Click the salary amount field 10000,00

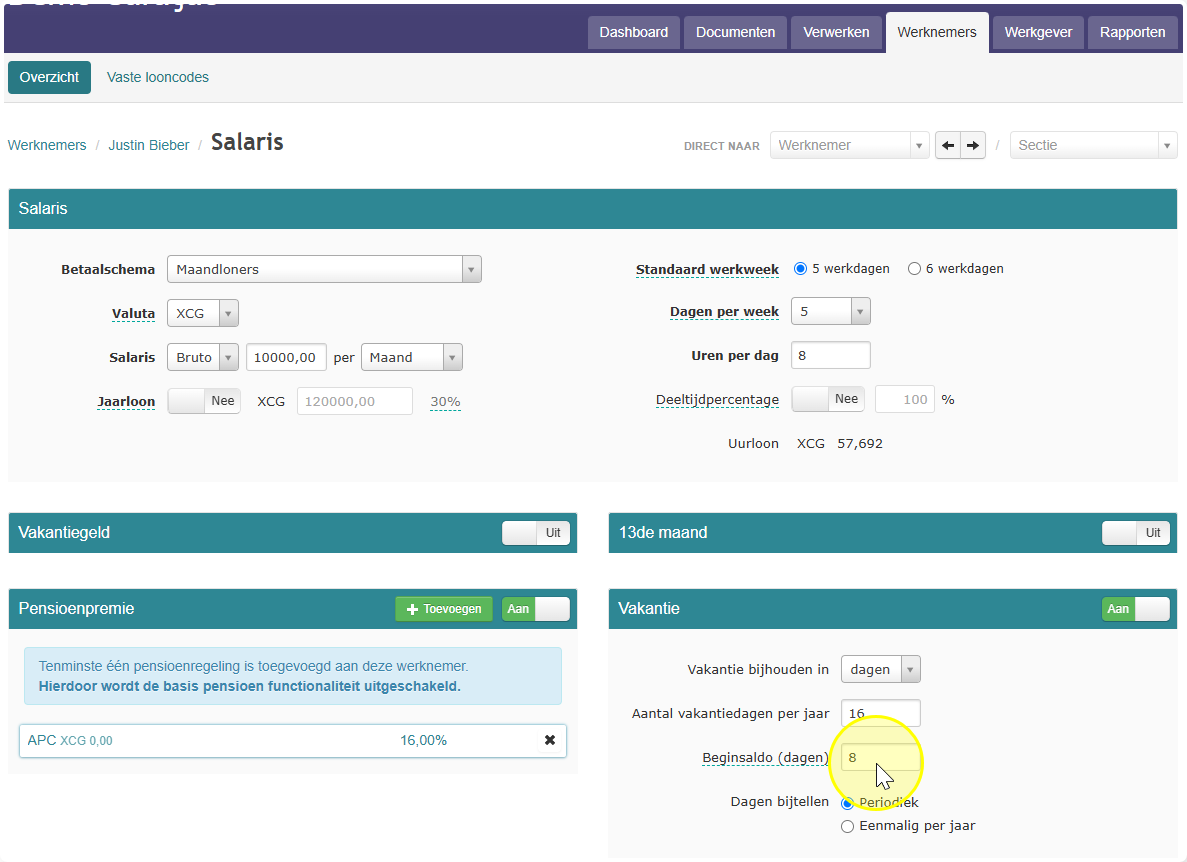286,357
